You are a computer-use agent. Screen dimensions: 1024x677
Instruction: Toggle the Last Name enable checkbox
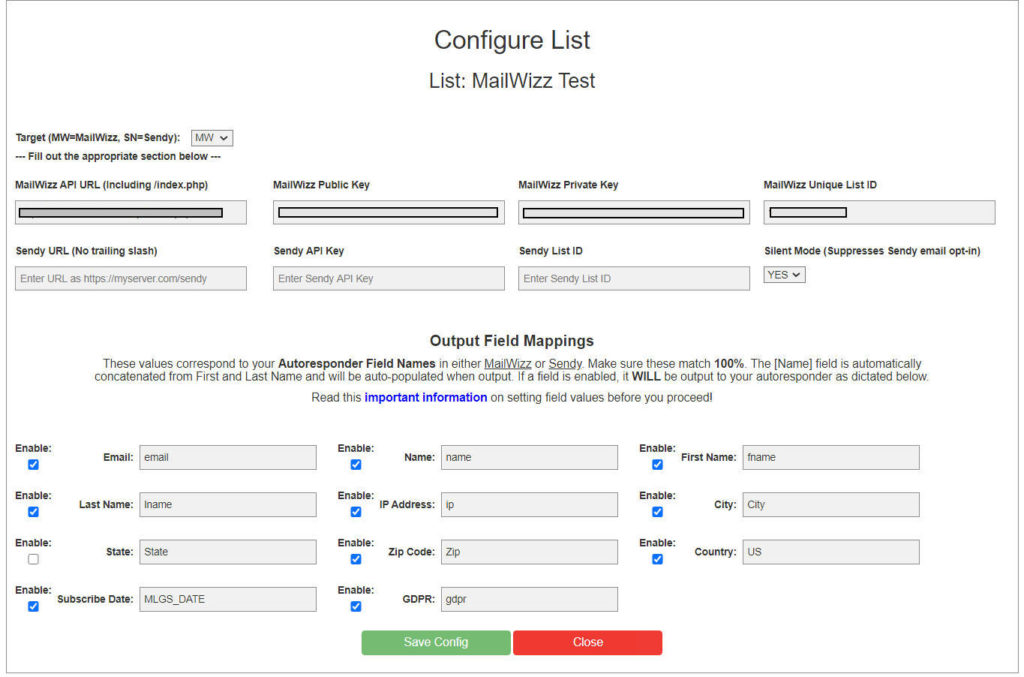(x=33, y=512)
